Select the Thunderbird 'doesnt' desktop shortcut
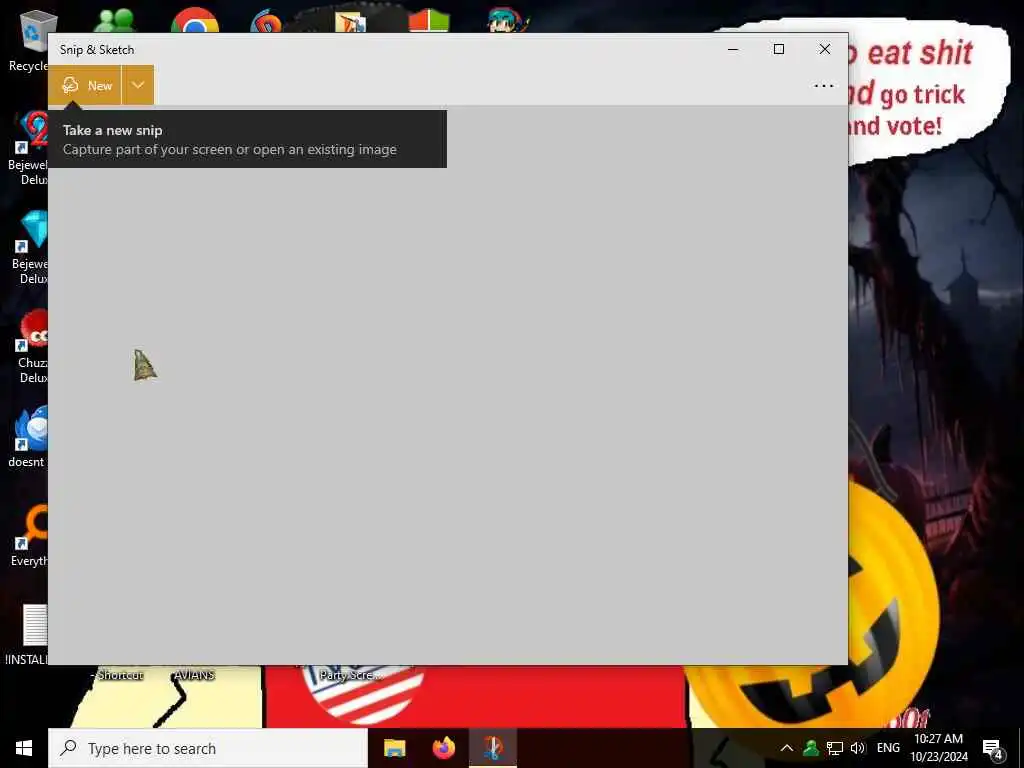Screen dimensions: 1024x768 tap(29, 436)
